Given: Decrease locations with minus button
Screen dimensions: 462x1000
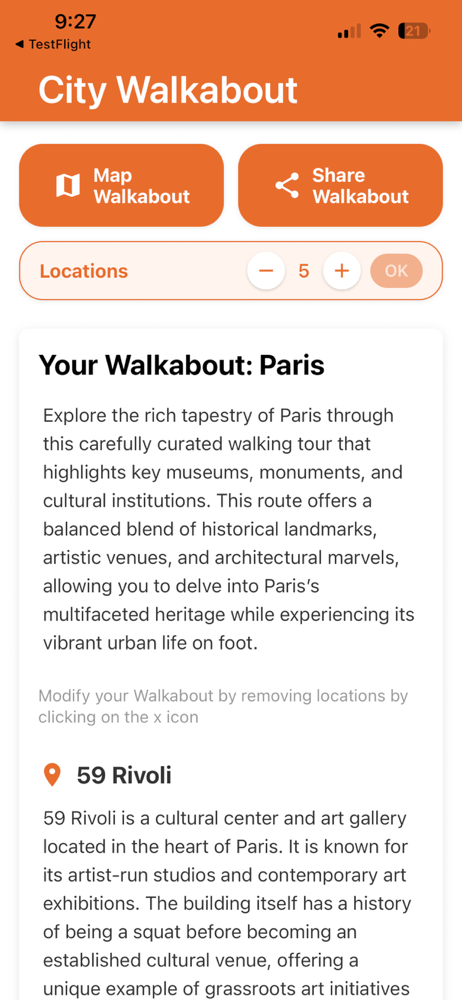Looking at the screenshot, I should point(266,271).
